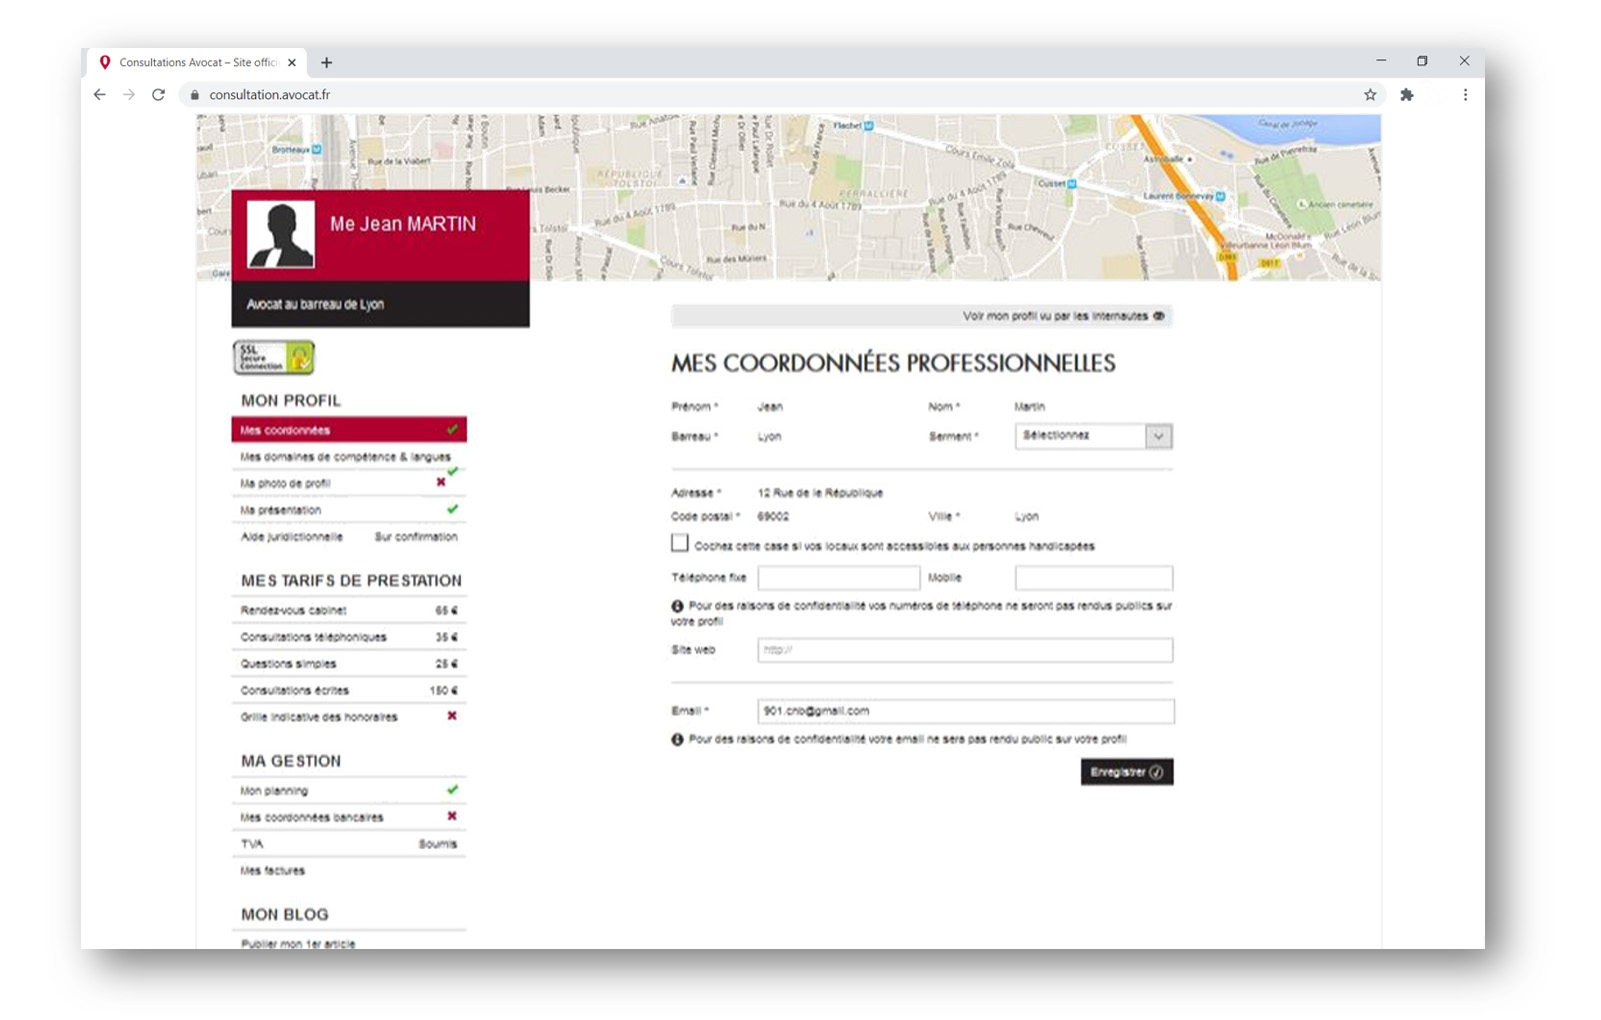This screenshot has width=1601, height=1020.
Task: Open Consultations écrites tariff
Action: click(x=349, y=691)
